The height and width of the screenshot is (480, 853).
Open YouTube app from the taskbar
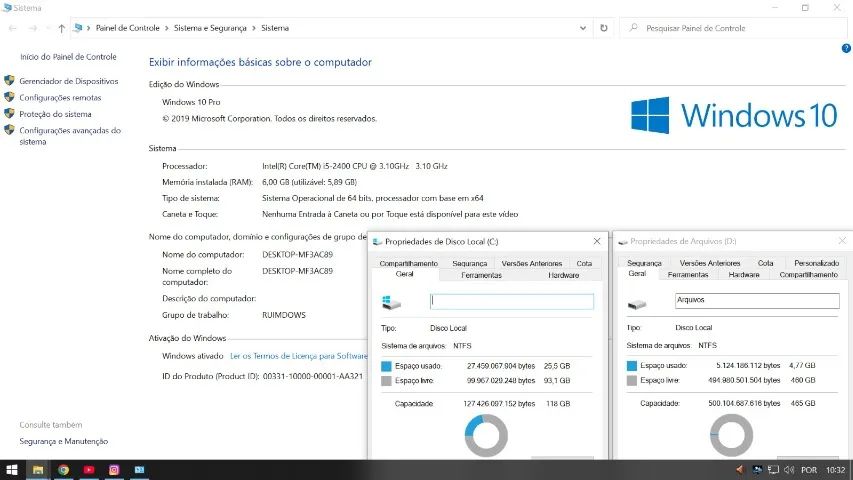coord(89,470)
